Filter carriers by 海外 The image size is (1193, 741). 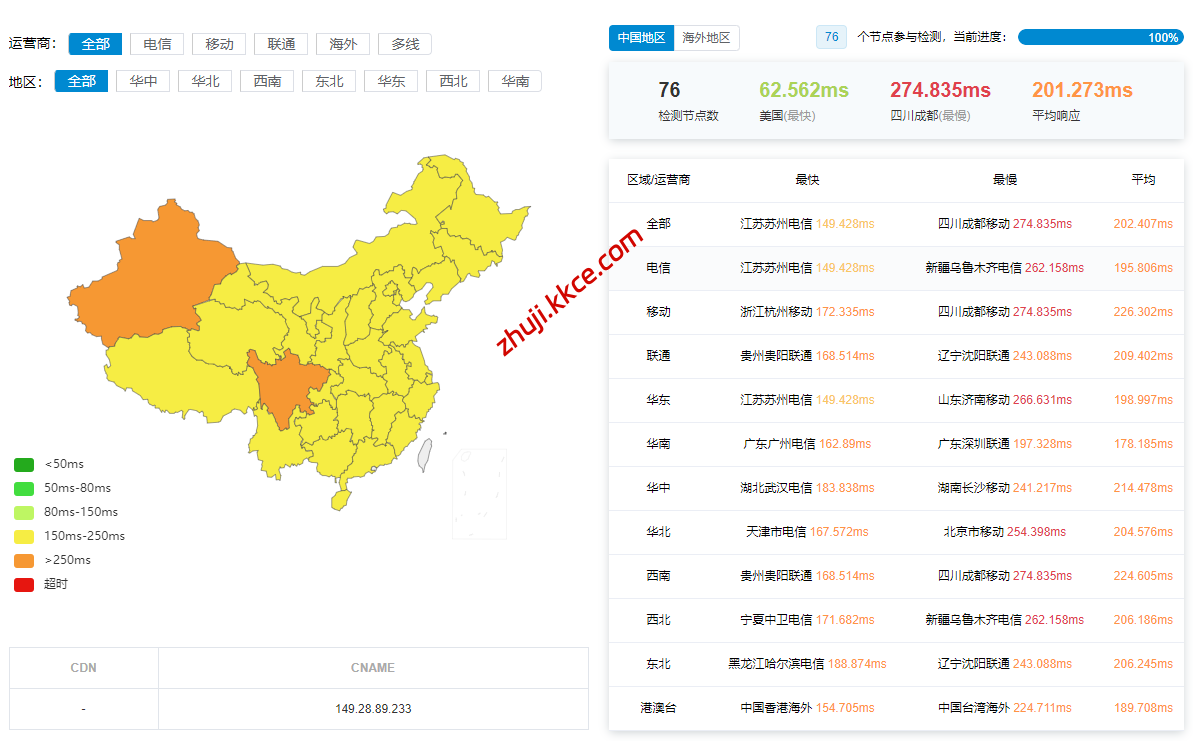tap(343, 44)
